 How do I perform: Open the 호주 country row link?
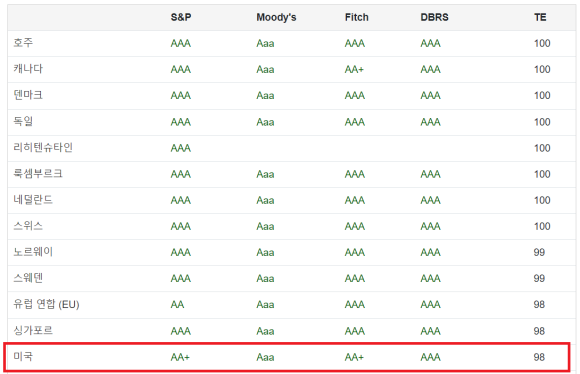[x=23, y=43]
